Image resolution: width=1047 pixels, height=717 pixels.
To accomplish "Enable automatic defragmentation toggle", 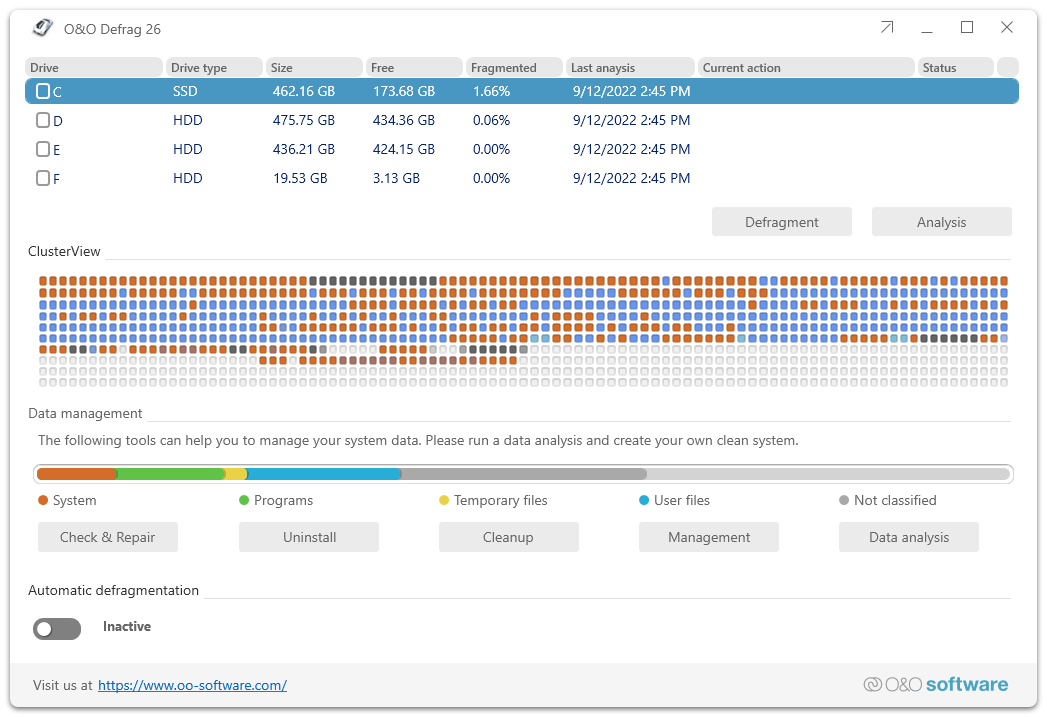I will [x=57, y=628].
